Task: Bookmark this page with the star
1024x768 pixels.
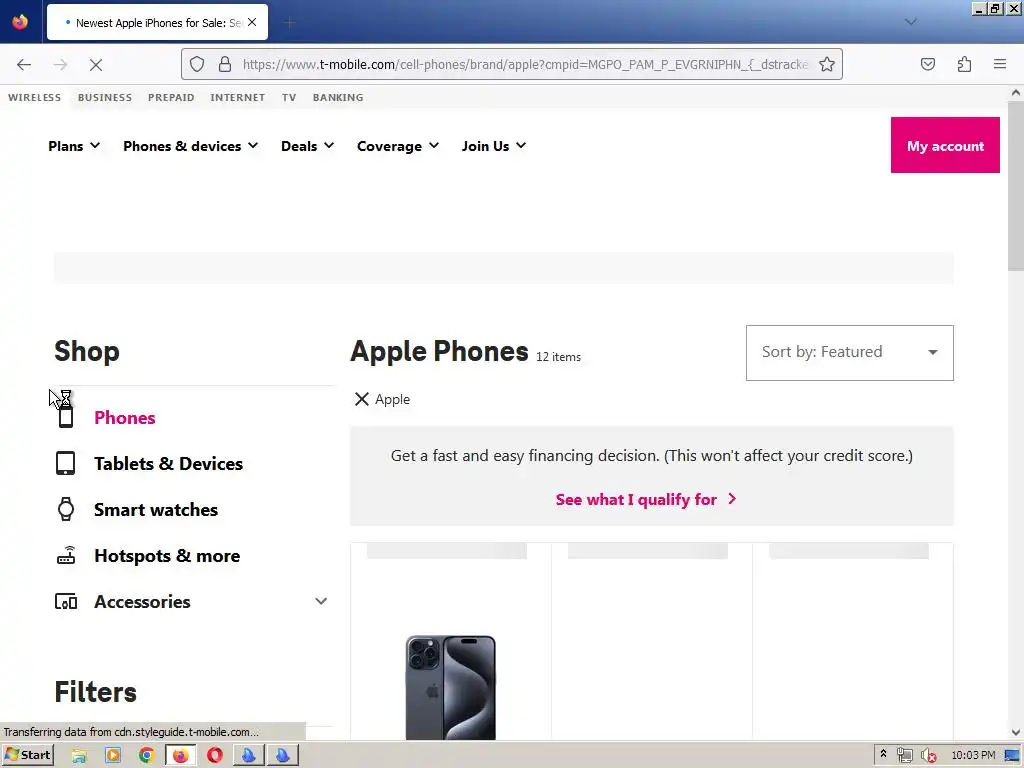Action: (x=827, y=64)
